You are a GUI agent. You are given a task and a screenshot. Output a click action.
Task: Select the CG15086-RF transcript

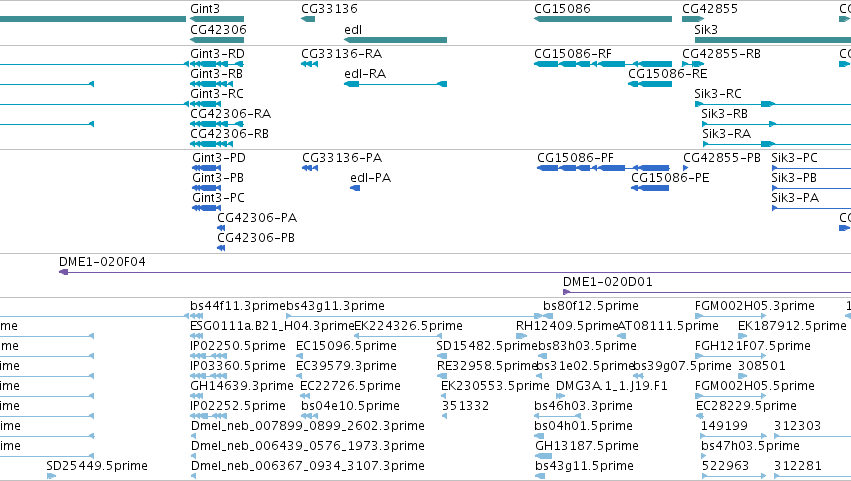click(603, 64)
